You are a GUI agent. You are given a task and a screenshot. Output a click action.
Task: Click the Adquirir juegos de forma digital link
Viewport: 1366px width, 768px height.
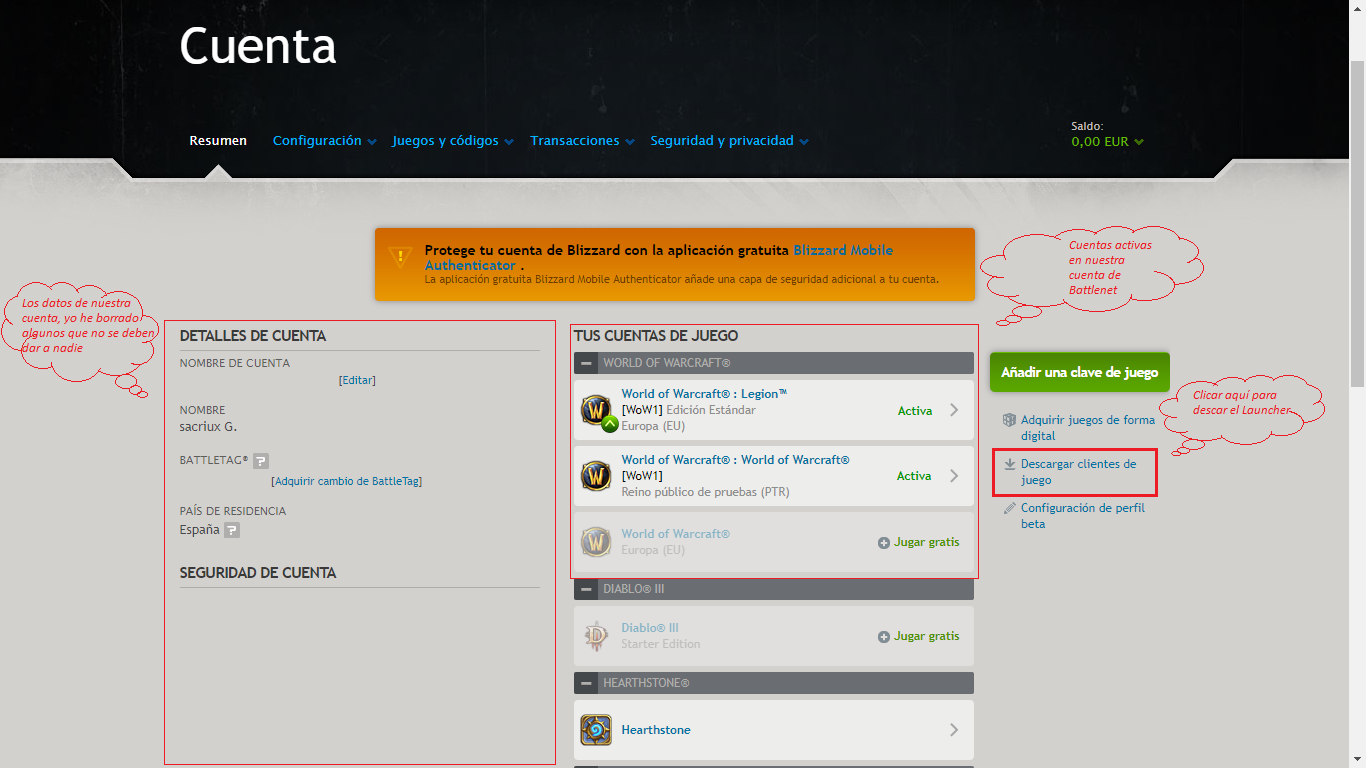point(1088,428)
